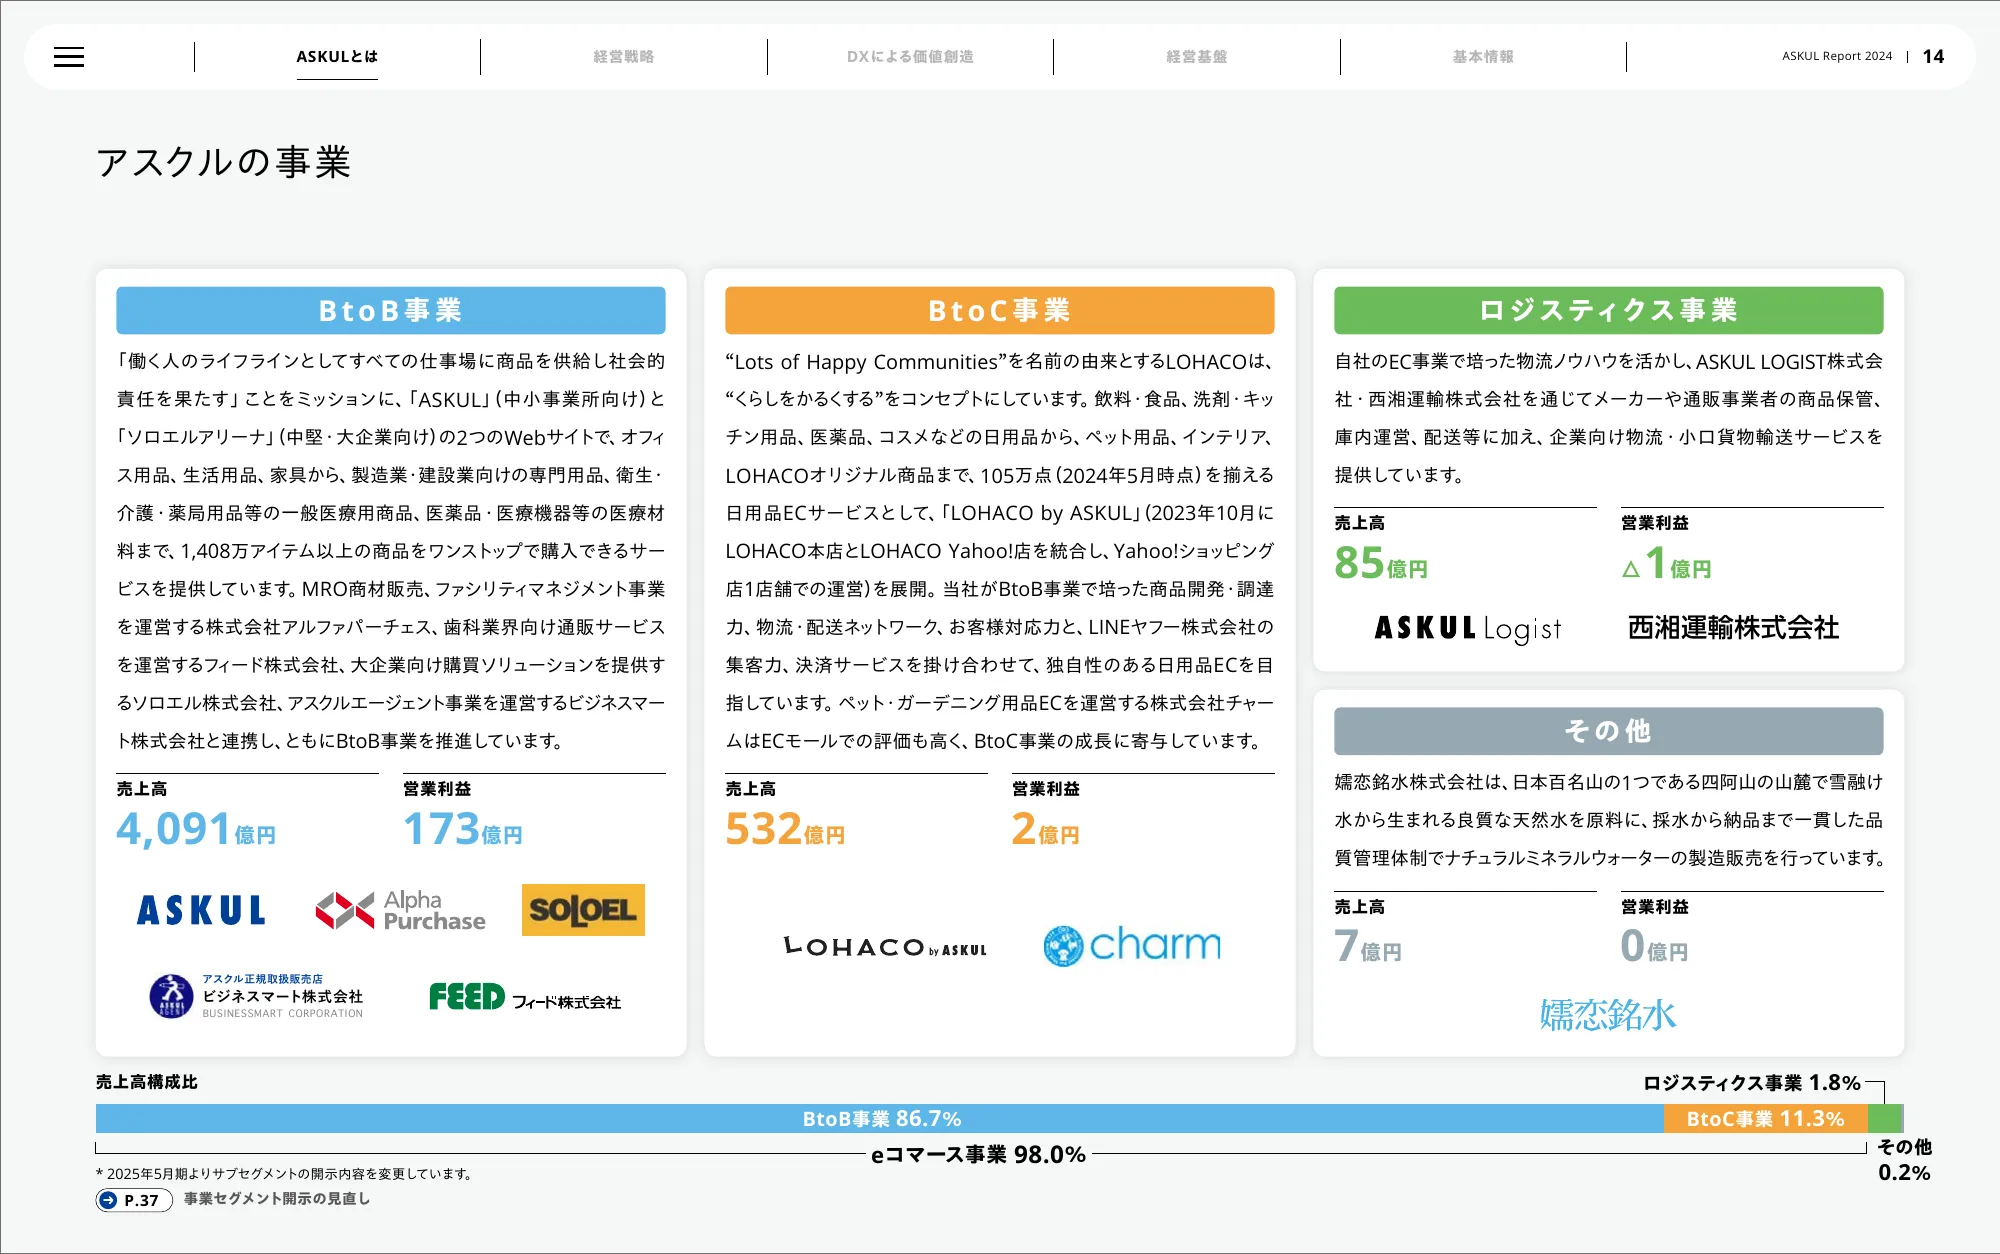Click the BtoB 売上高 label
The height and width of the screenshot is (1254, 2000).
coord(142,789)
